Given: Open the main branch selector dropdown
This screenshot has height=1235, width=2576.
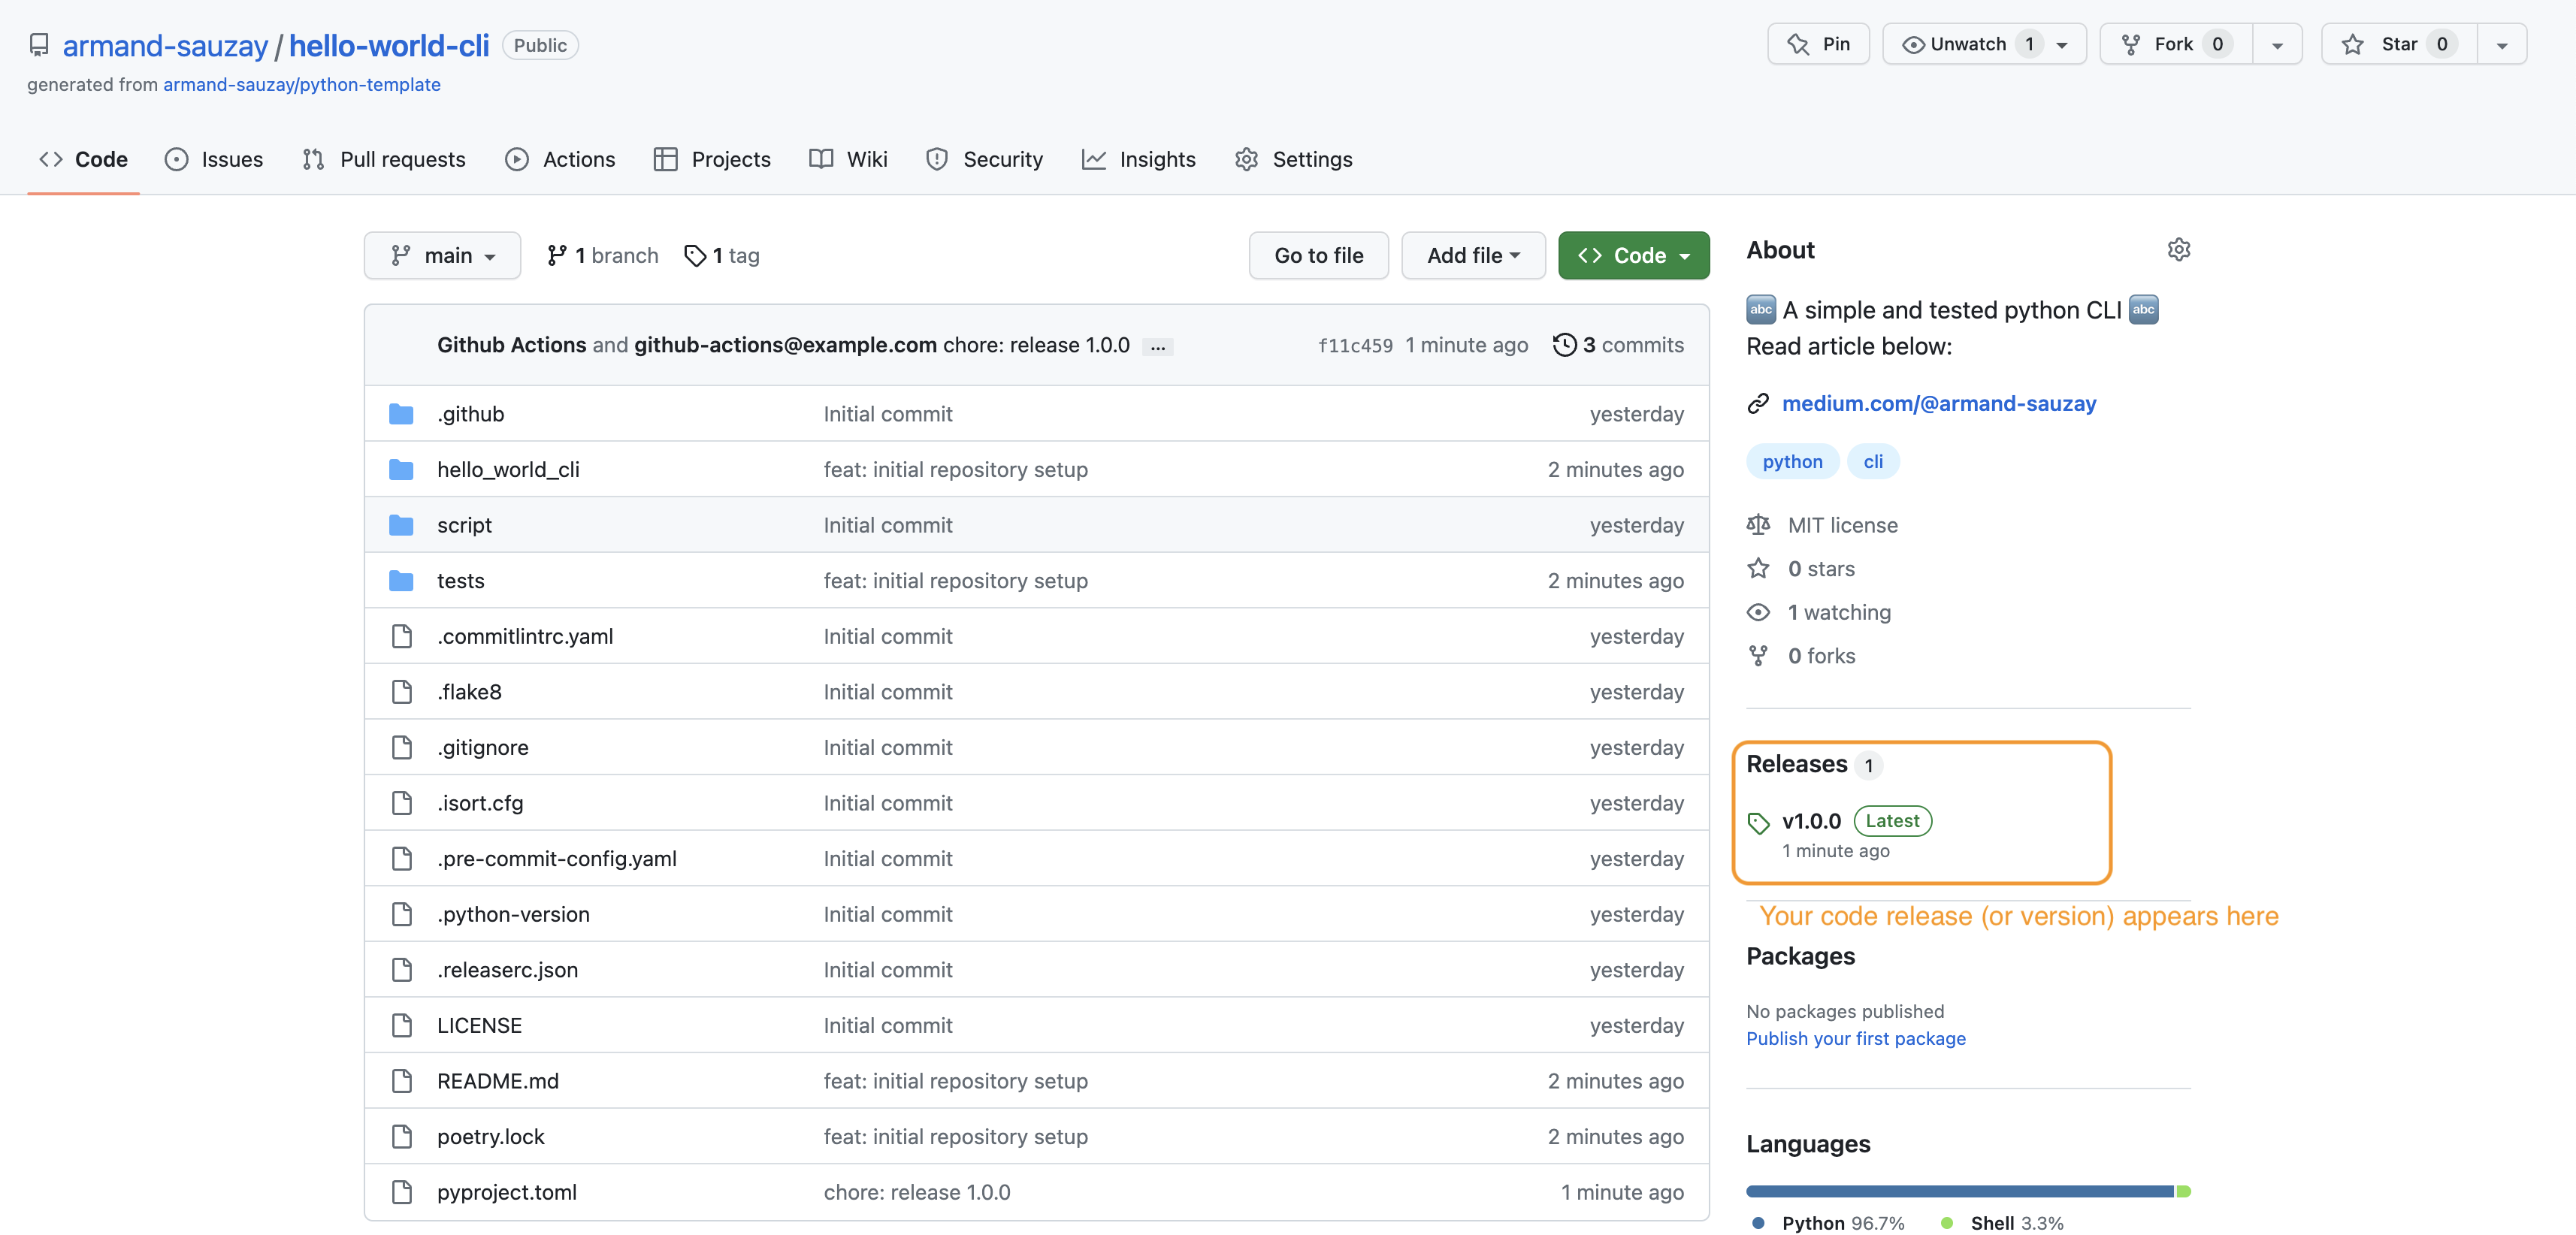Looking at the screenshot, I should (442, 256).
